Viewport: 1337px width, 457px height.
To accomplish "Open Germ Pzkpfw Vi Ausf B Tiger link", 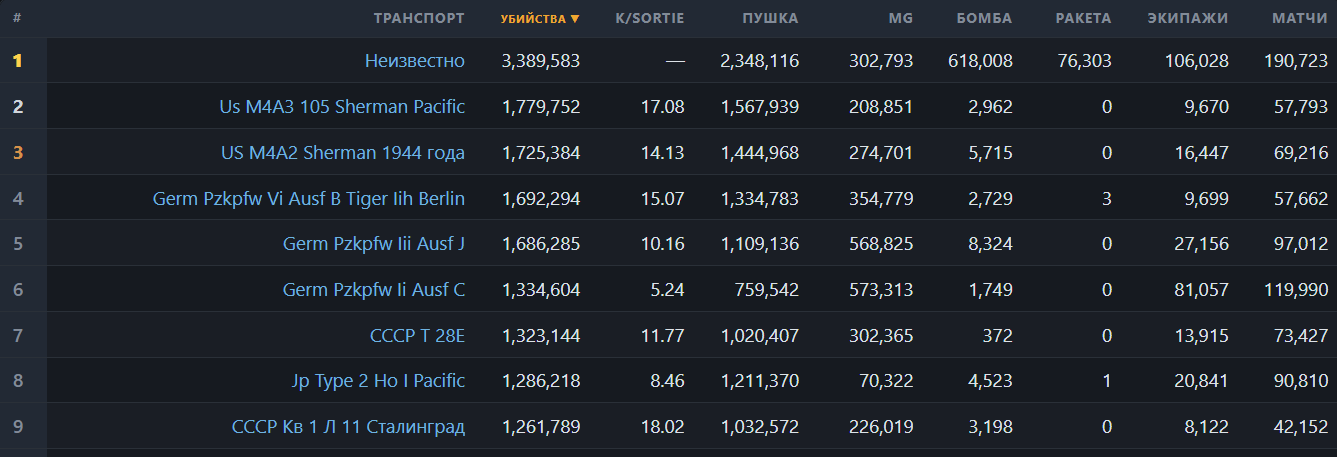I will (309, 198).
